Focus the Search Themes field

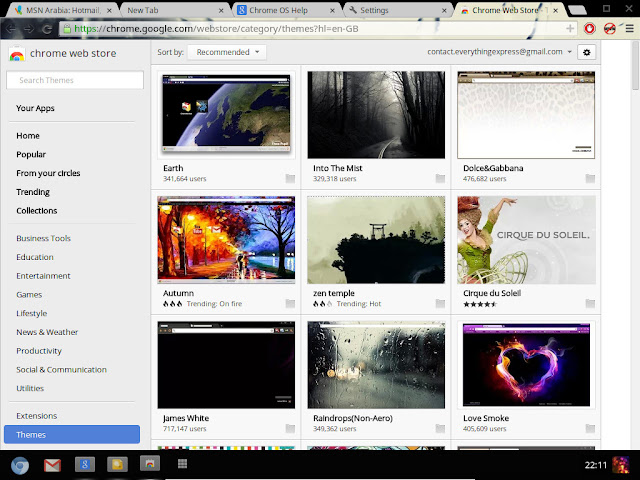pos(75,80)
